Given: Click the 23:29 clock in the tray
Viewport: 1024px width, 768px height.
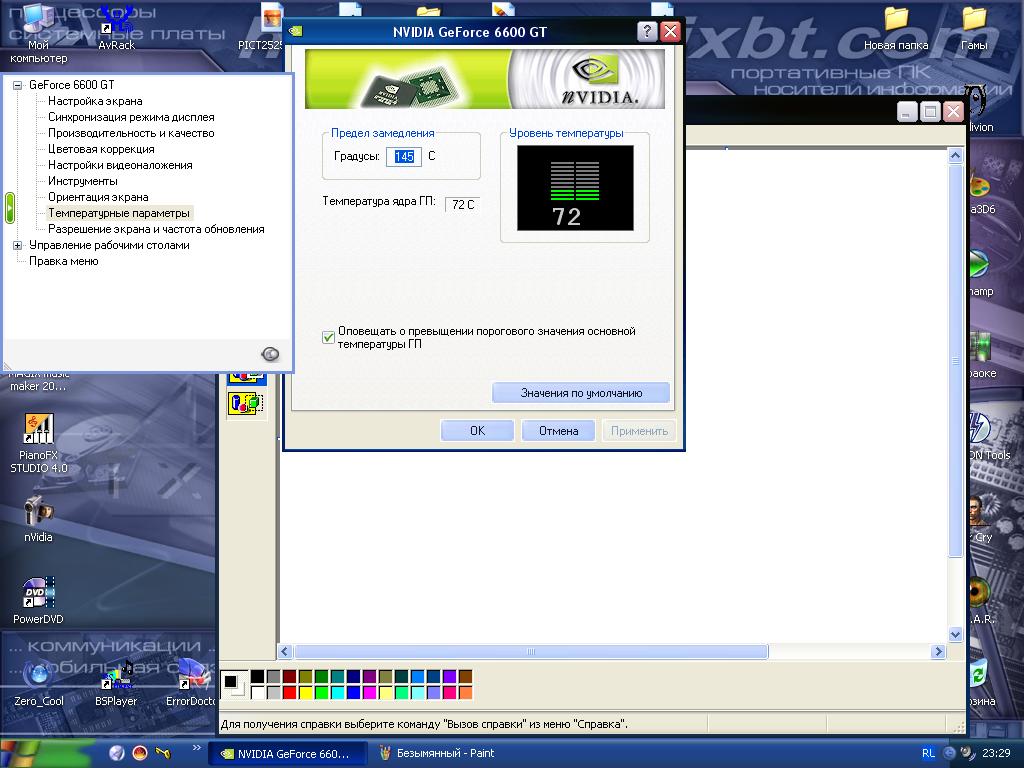Looking at the screenshot, I should point(996,753).
